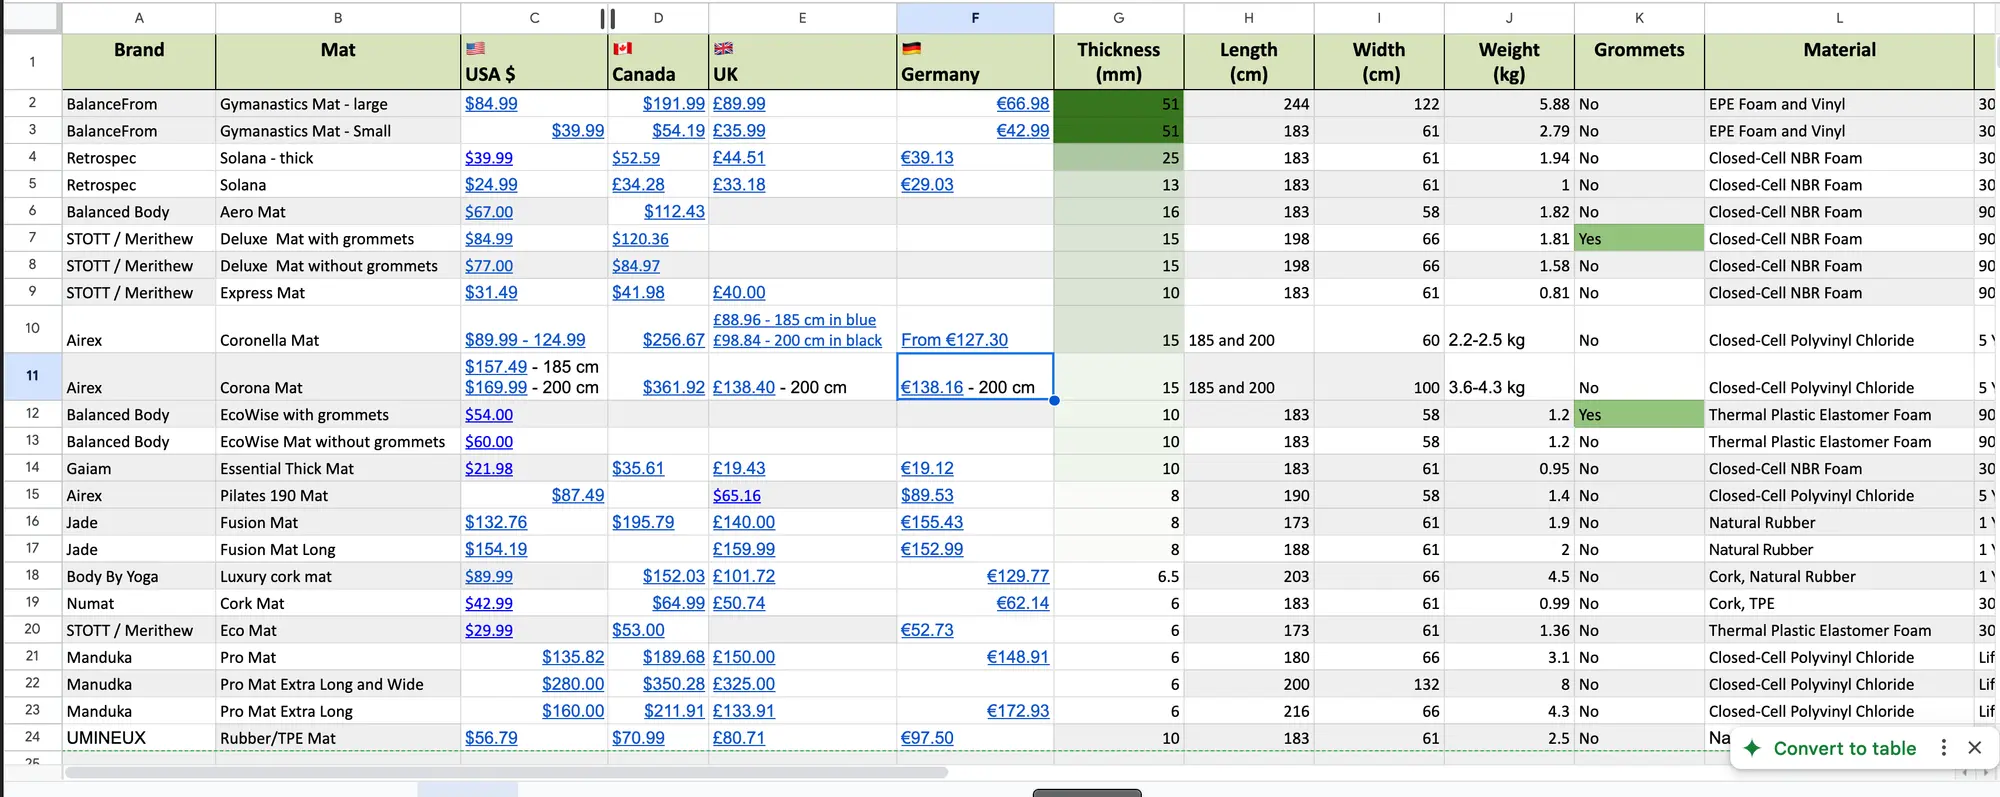The height and width of the screenshot is (797, 2000).
Task: Open the £98.84 - 200 cm in black link
Action: 797,341
